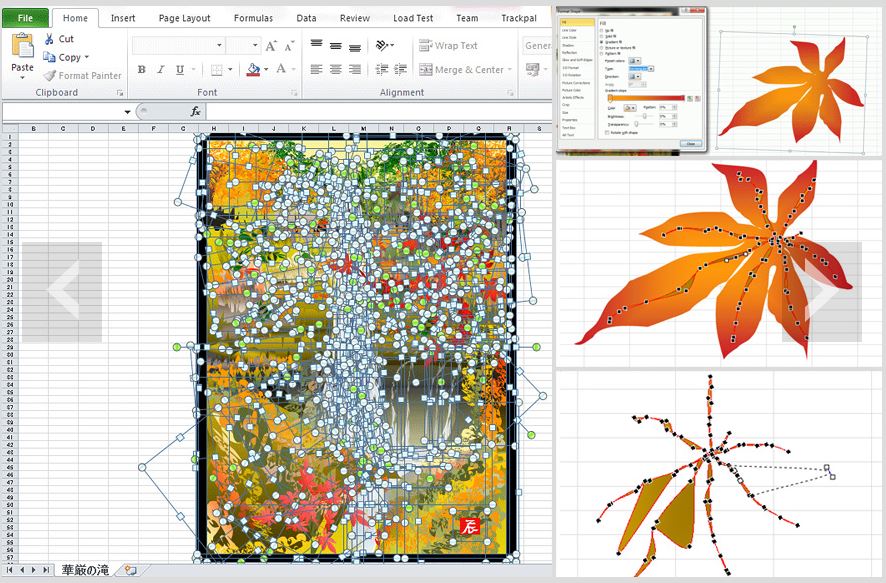Select the Picture or texture fill option
The image size is (886, 583).
coord(599,47)
